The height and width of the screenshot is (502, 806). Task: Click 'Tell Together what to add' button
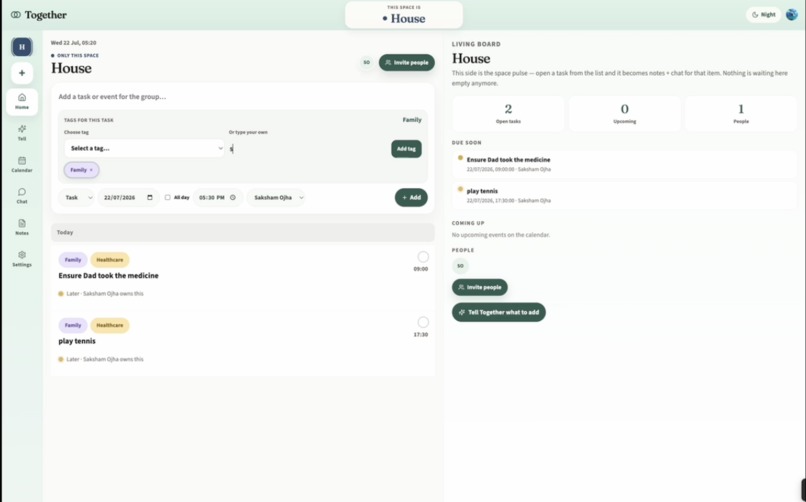point(499,312)
